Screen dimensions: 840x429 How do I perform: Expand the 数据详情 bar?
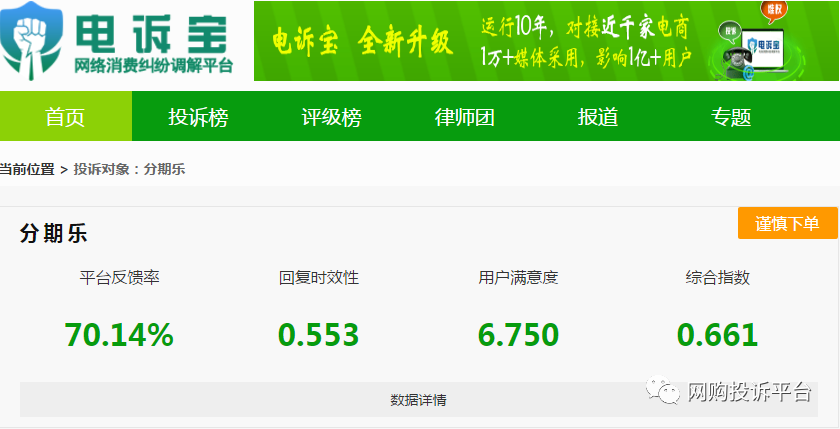(418, 400)
